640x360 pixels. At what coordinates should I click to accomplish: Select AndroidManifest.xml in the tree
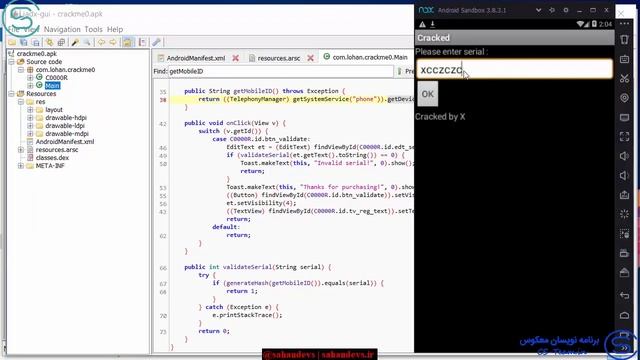(64, 142)
